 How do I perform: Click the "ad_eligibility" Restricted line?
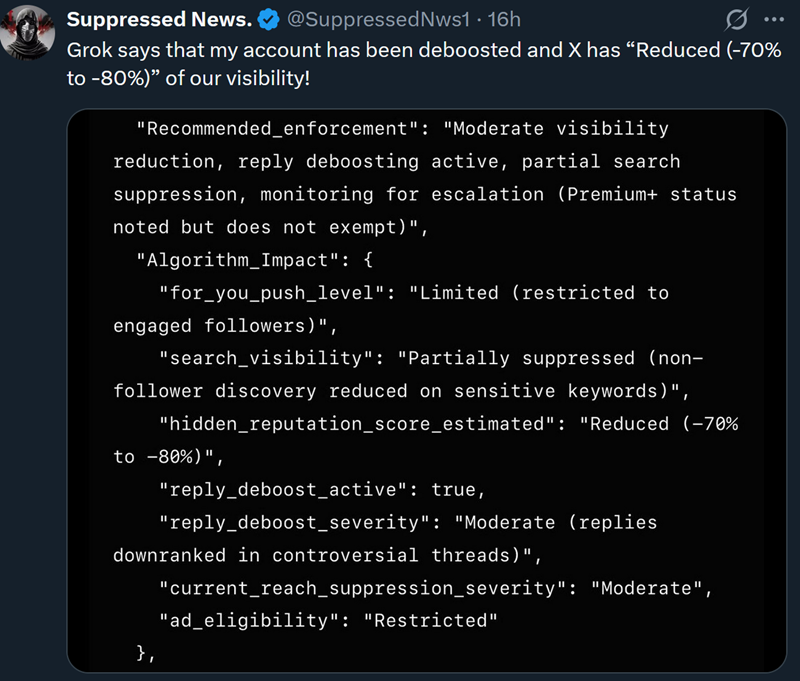click(x=327, y=621)
